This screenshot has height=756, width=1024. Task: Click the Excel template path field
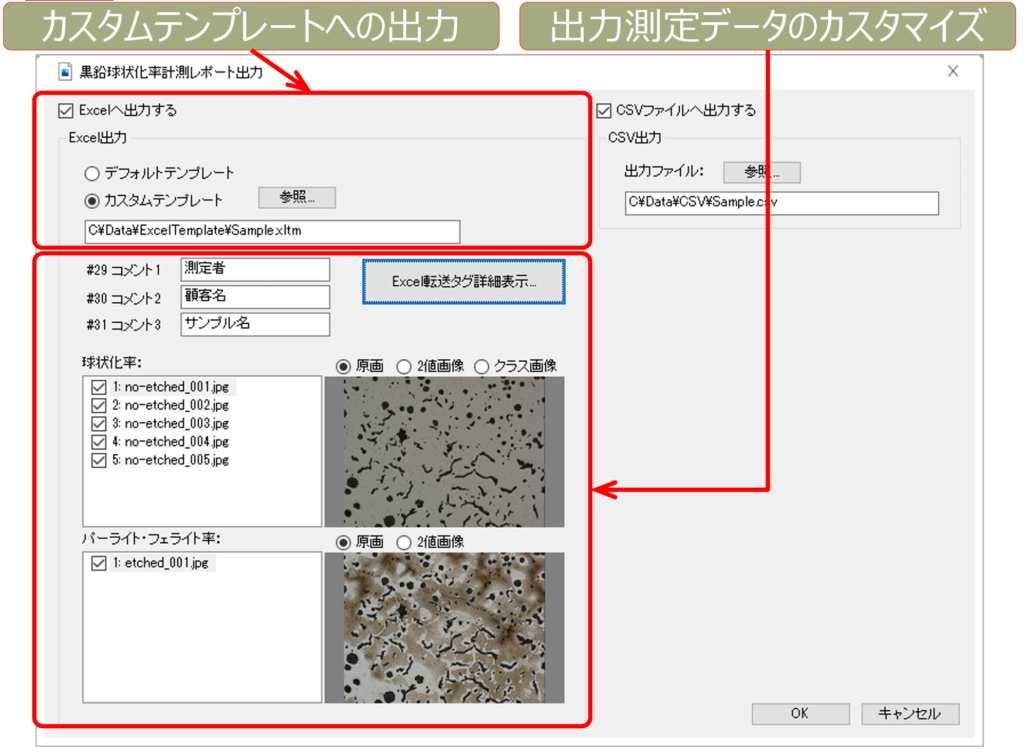point(272,232)
